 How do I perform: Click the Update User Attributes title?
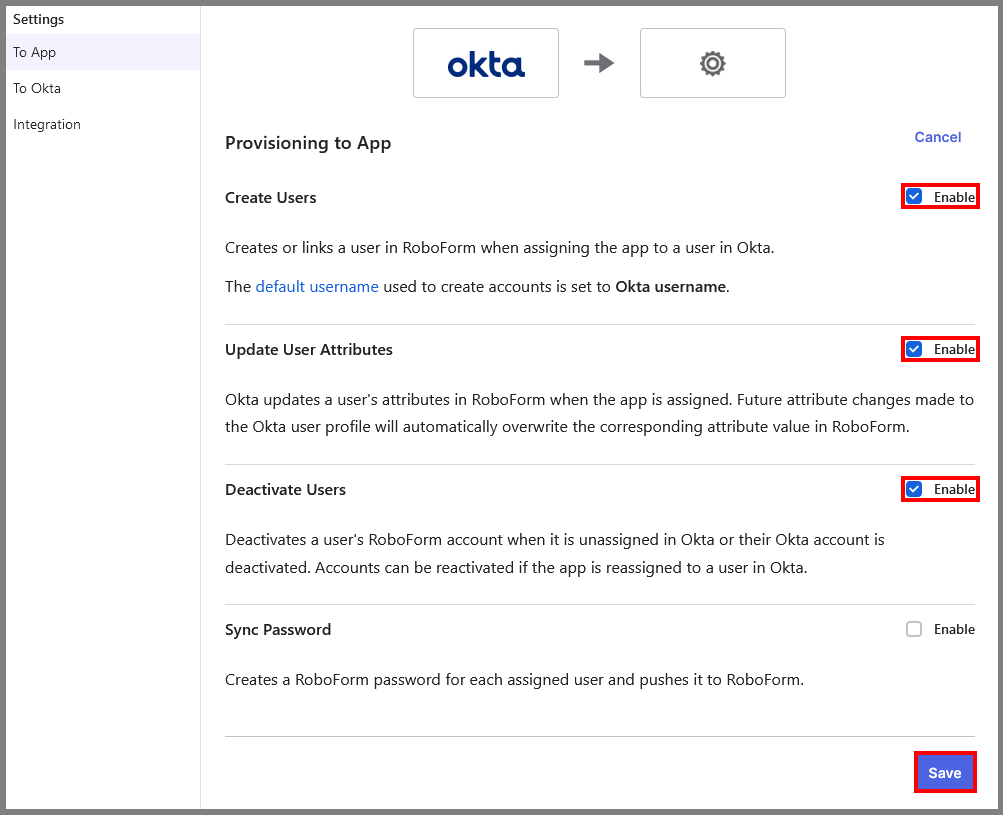309,350
